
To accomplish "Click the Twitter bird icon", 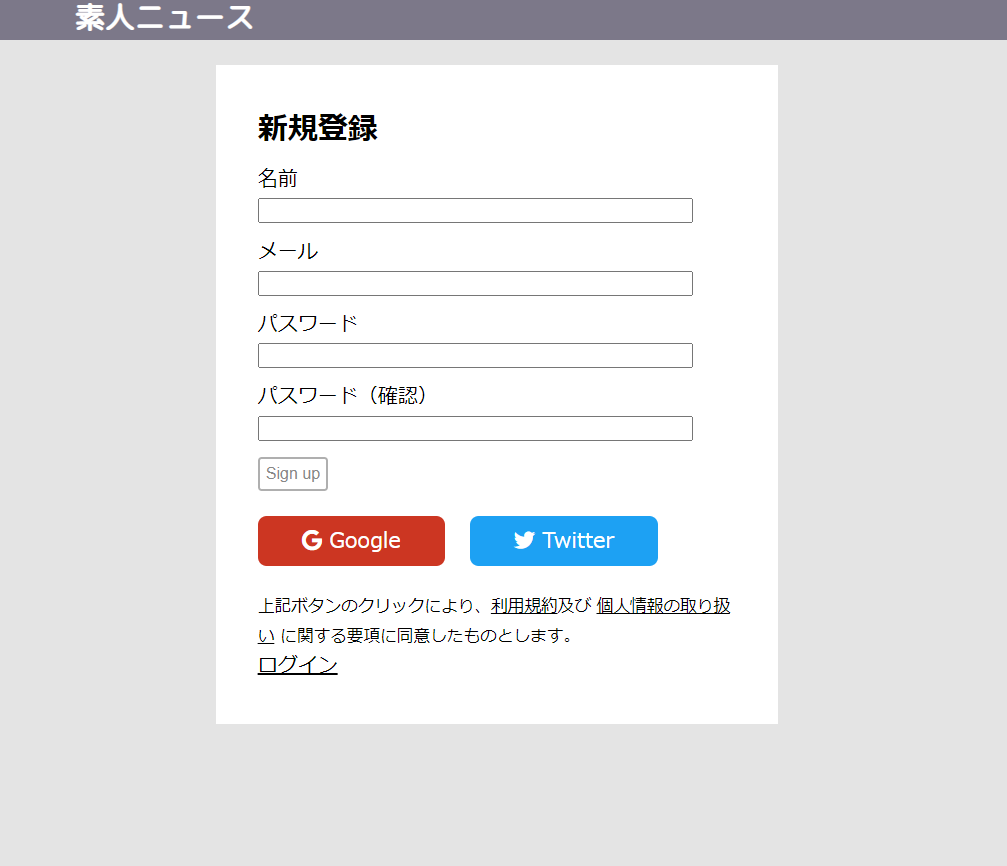I will [523, 540].
